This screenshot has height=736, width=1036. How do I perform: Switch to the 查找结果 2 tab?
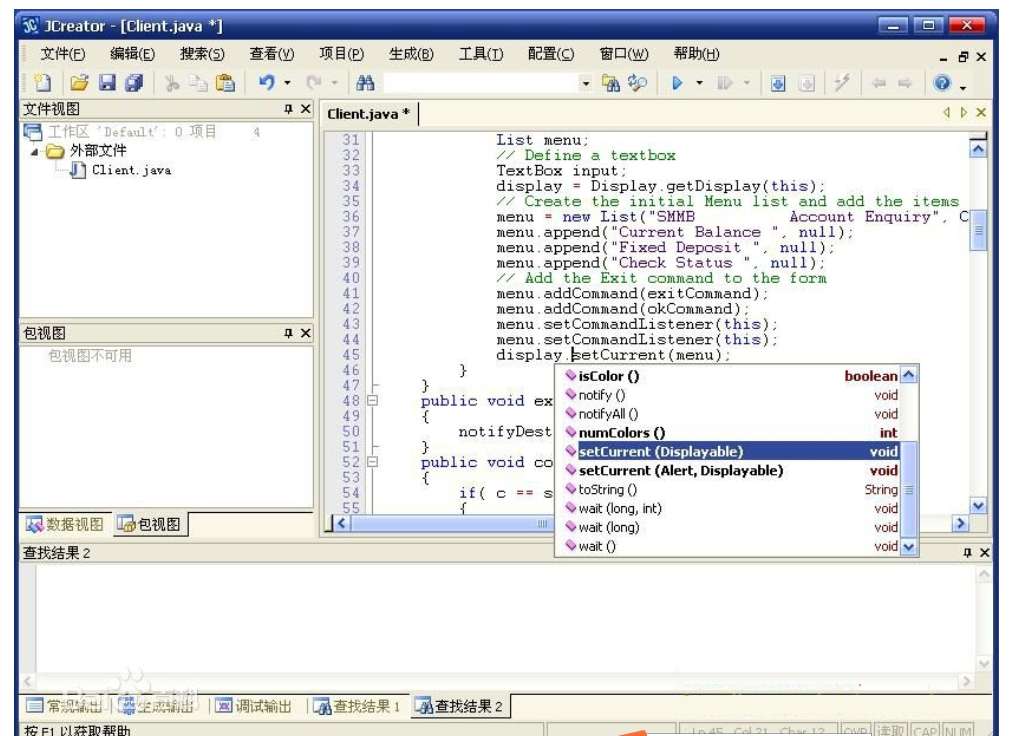coord(461,706)
